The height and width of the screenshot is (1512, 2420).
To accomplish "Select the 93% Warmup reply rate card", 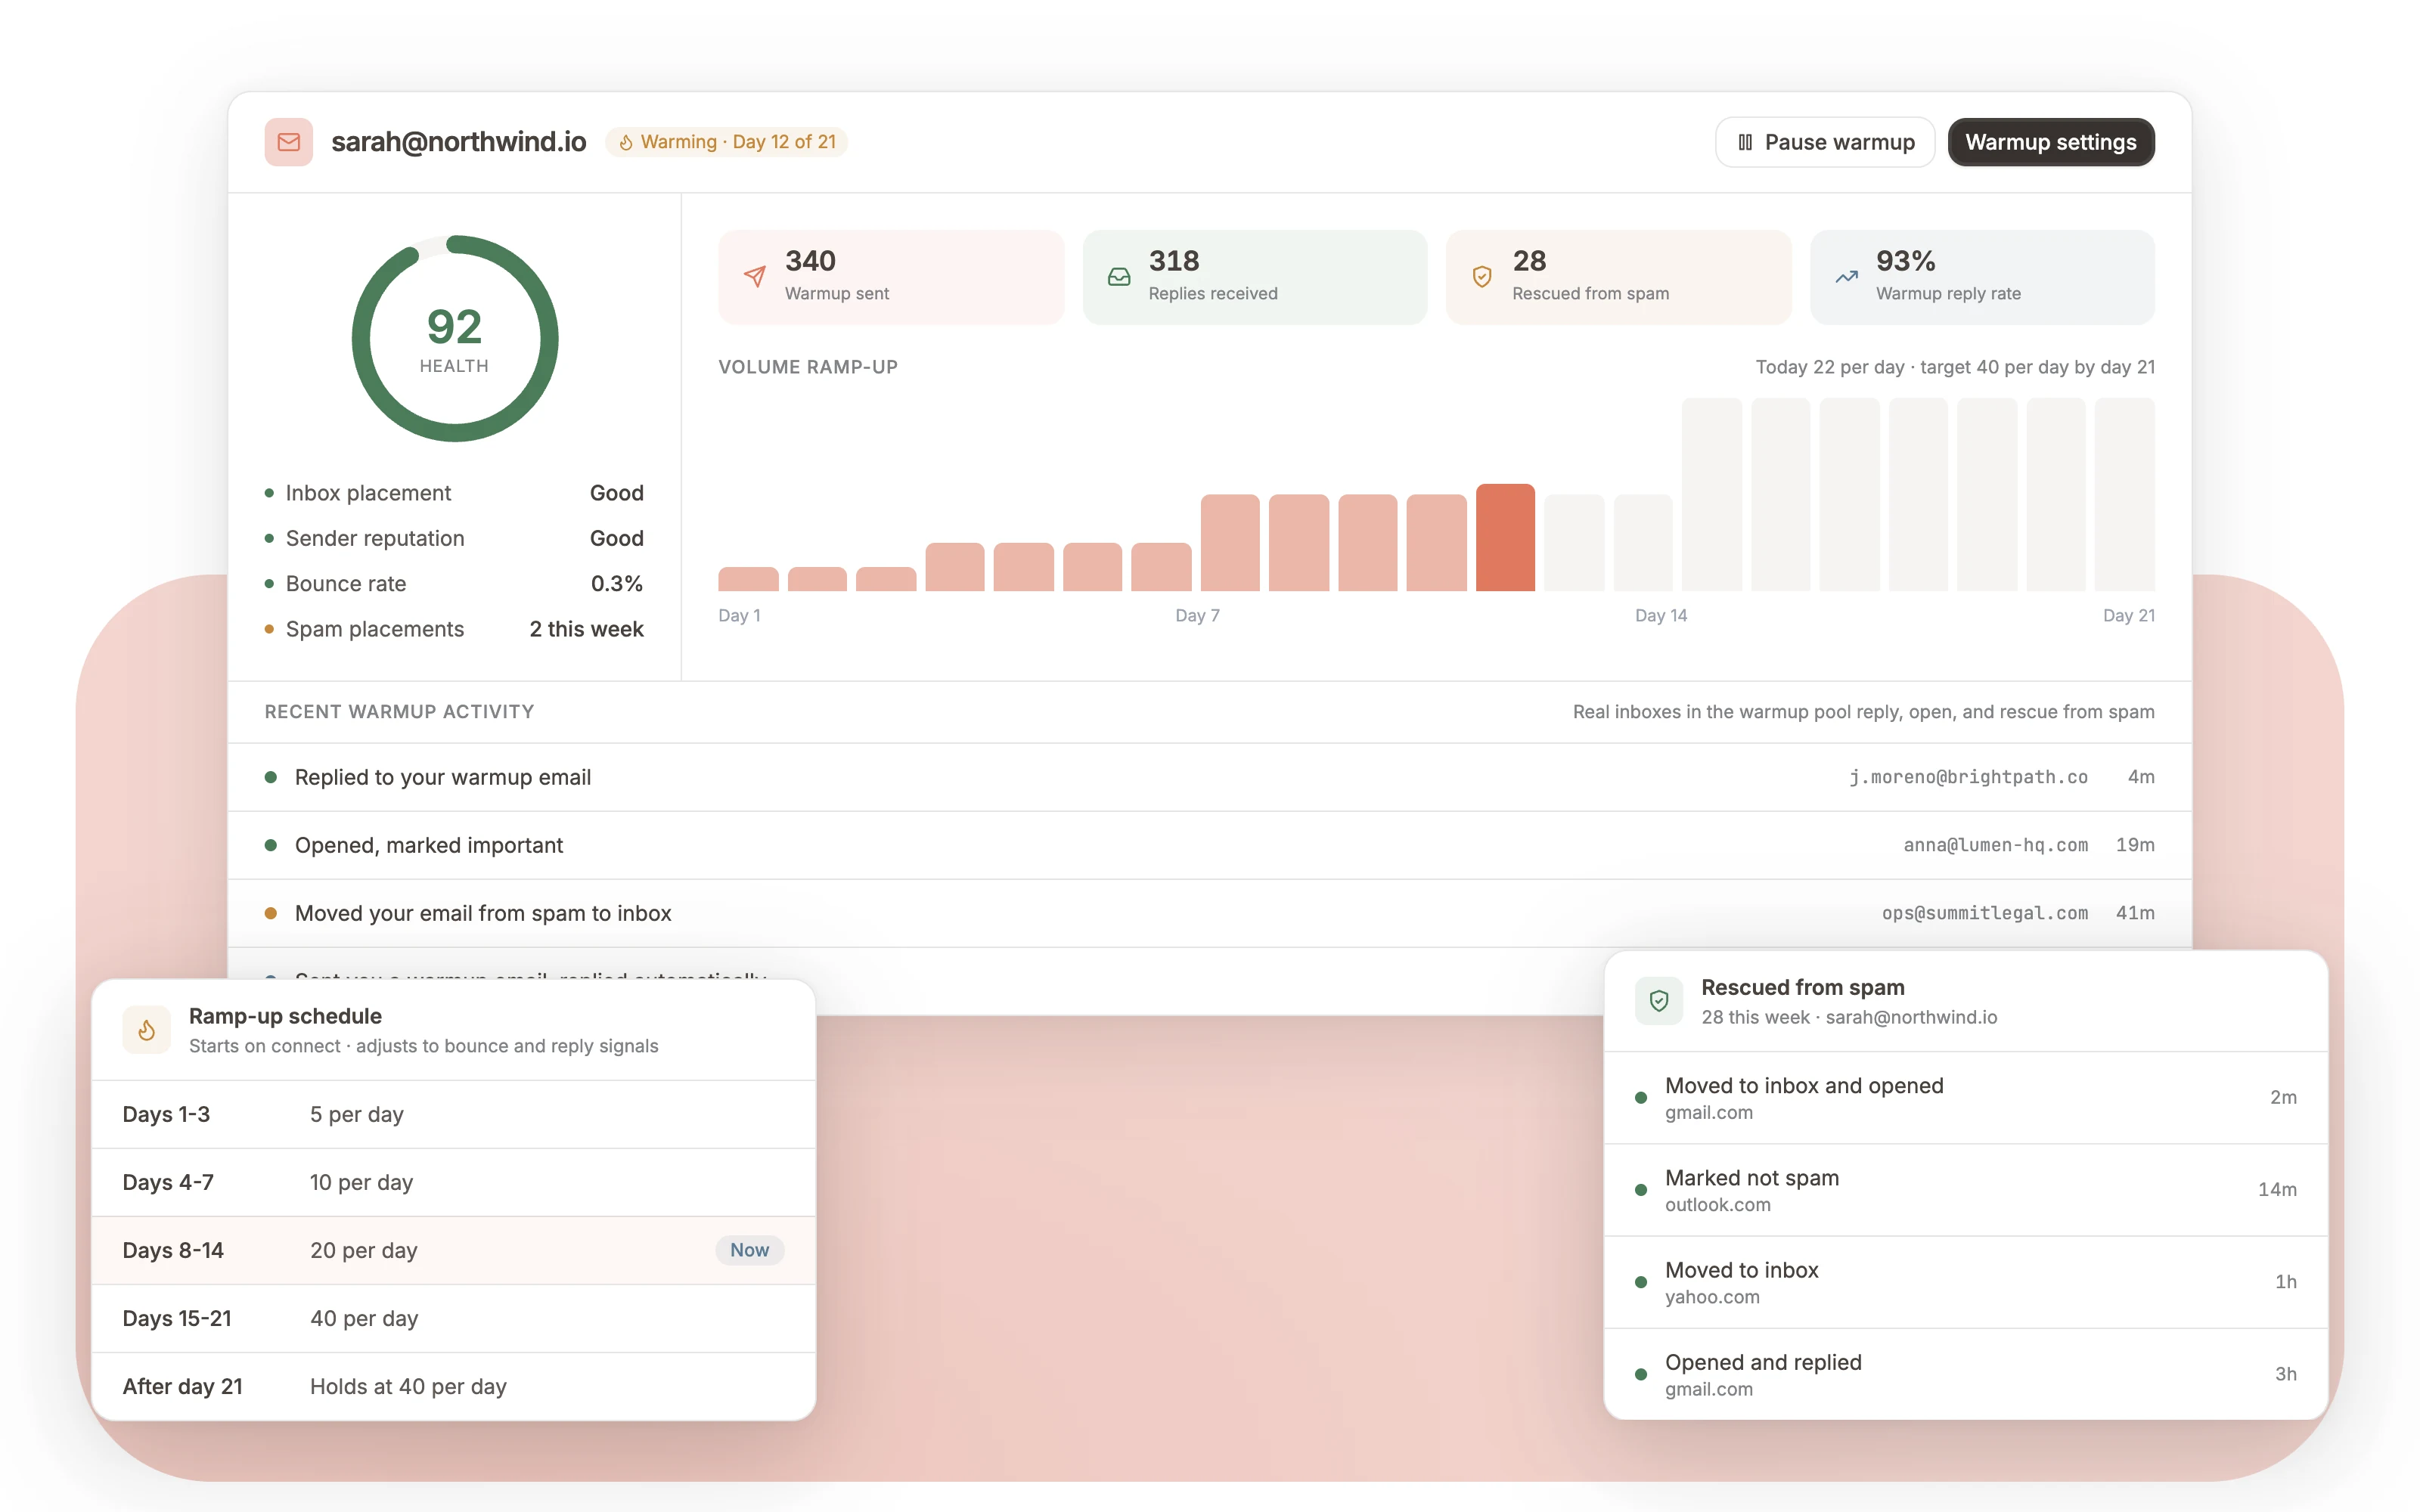I will click(x=1982, y=277).
